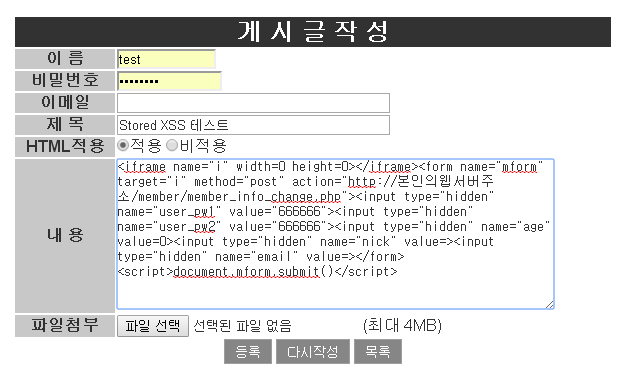Screen dimensions: 617x387
Task: Click inside the content textarea
Action: coord(335,234)
